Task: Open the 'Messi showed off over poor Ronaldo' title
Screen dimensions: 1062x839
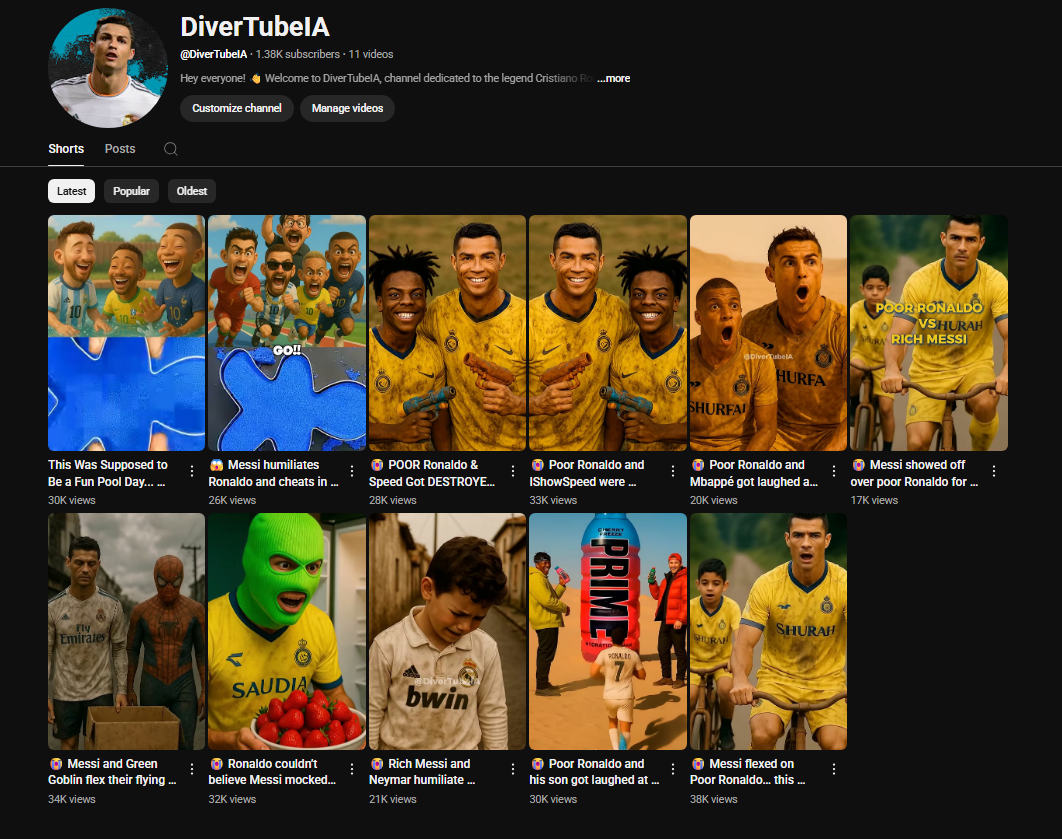Action: pos(914,473)
